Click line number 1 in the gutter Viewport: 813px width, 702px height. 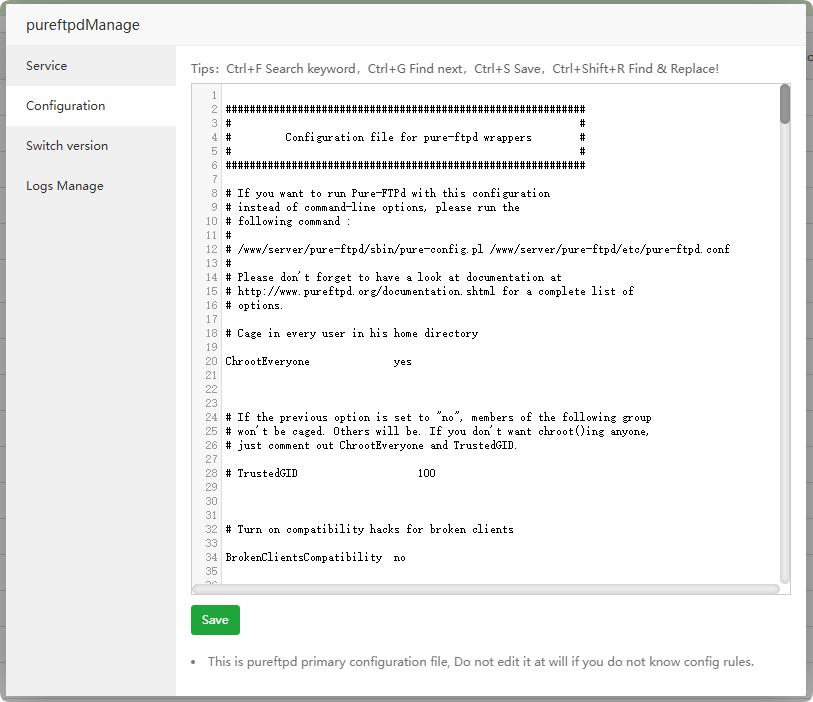214,96
